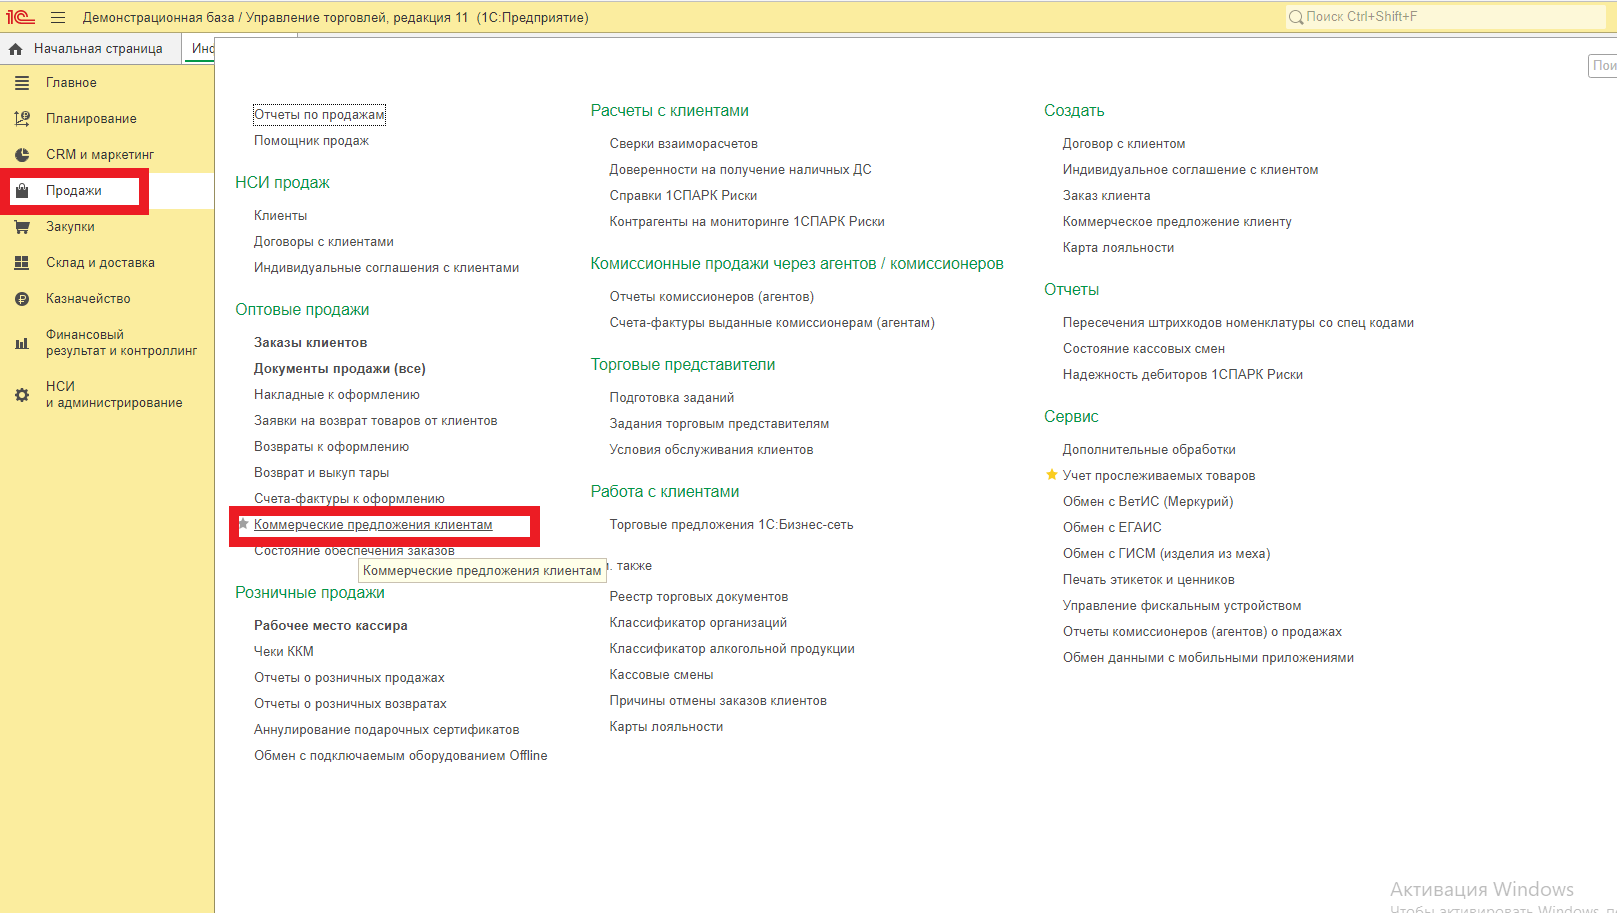Click the 1C logo icon

coord(20,17)
